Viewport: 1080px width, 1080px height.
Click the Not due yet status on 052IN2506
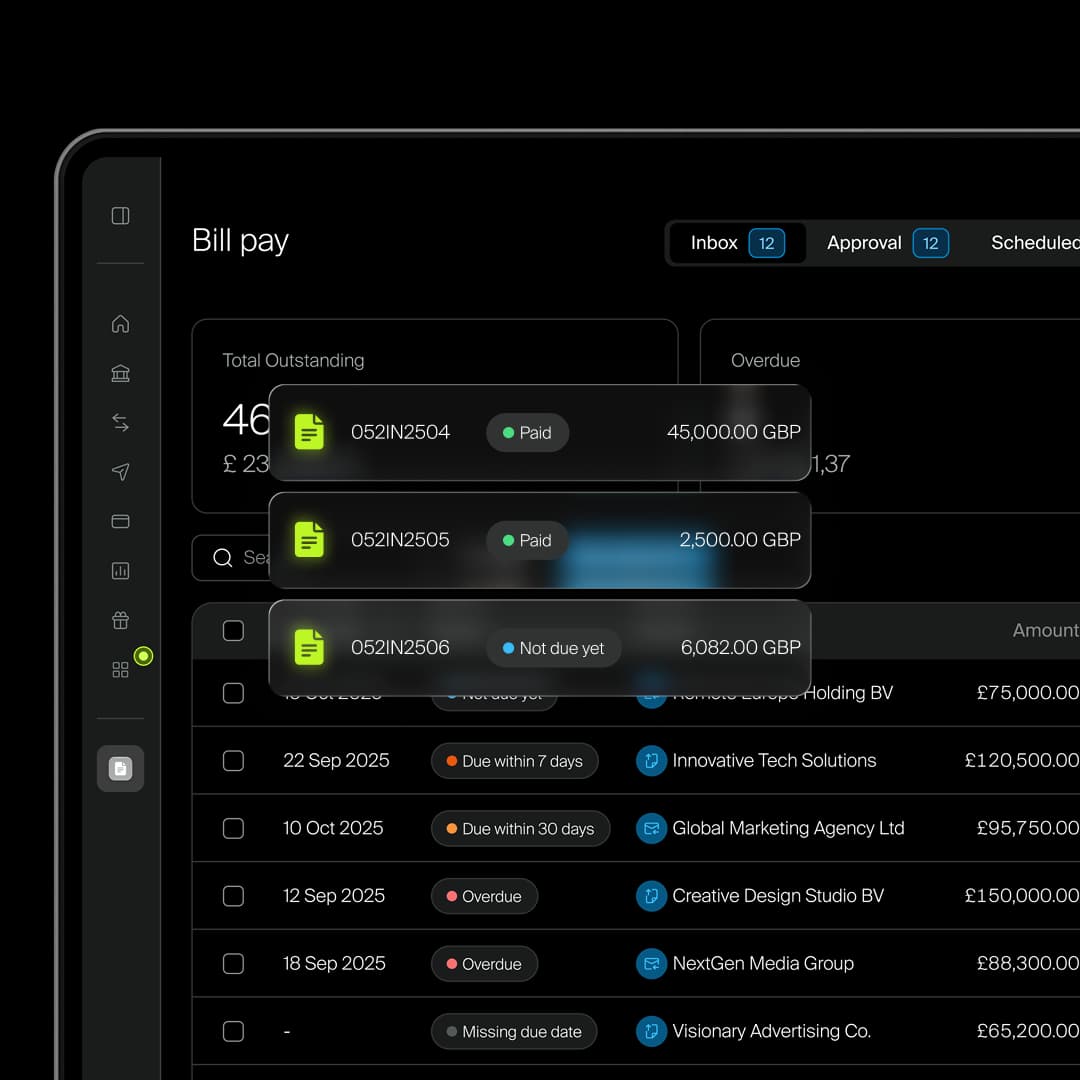(554, 648)
